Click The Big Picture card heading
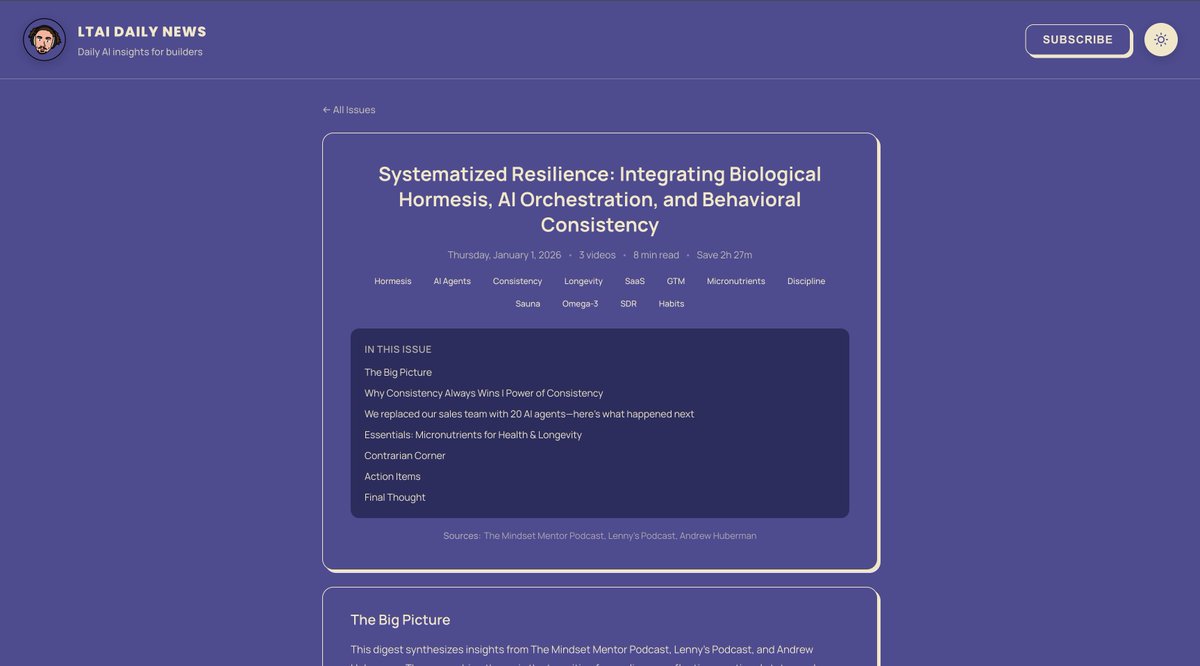Viewport: 1200px width, 666px height. tap(400, 620)
